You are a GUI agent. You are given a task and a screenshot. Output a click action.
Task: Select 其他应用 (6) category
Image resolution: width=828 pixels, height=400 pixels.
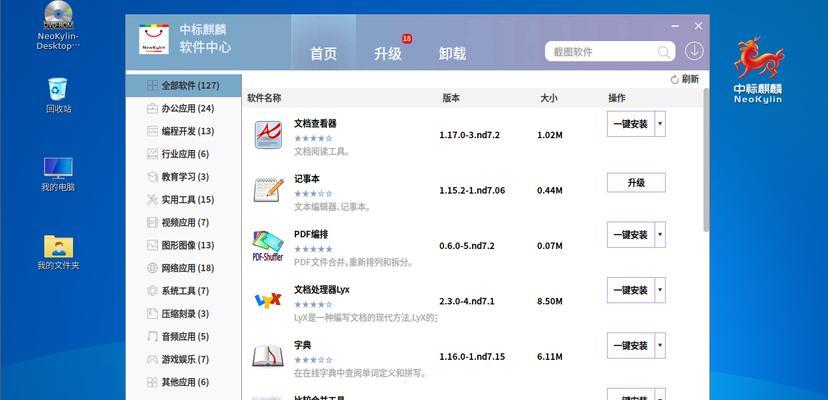183,382
